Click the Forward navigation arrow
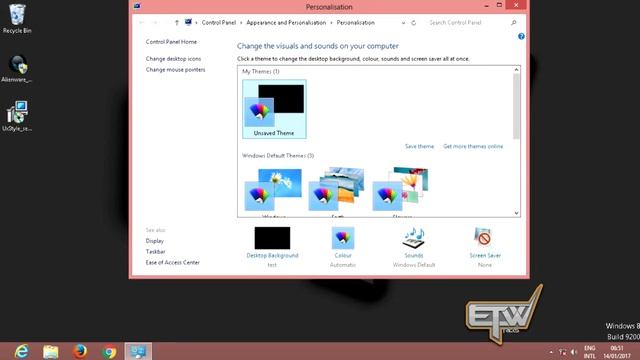Screen dimensions: 640x360 point(156,23)
